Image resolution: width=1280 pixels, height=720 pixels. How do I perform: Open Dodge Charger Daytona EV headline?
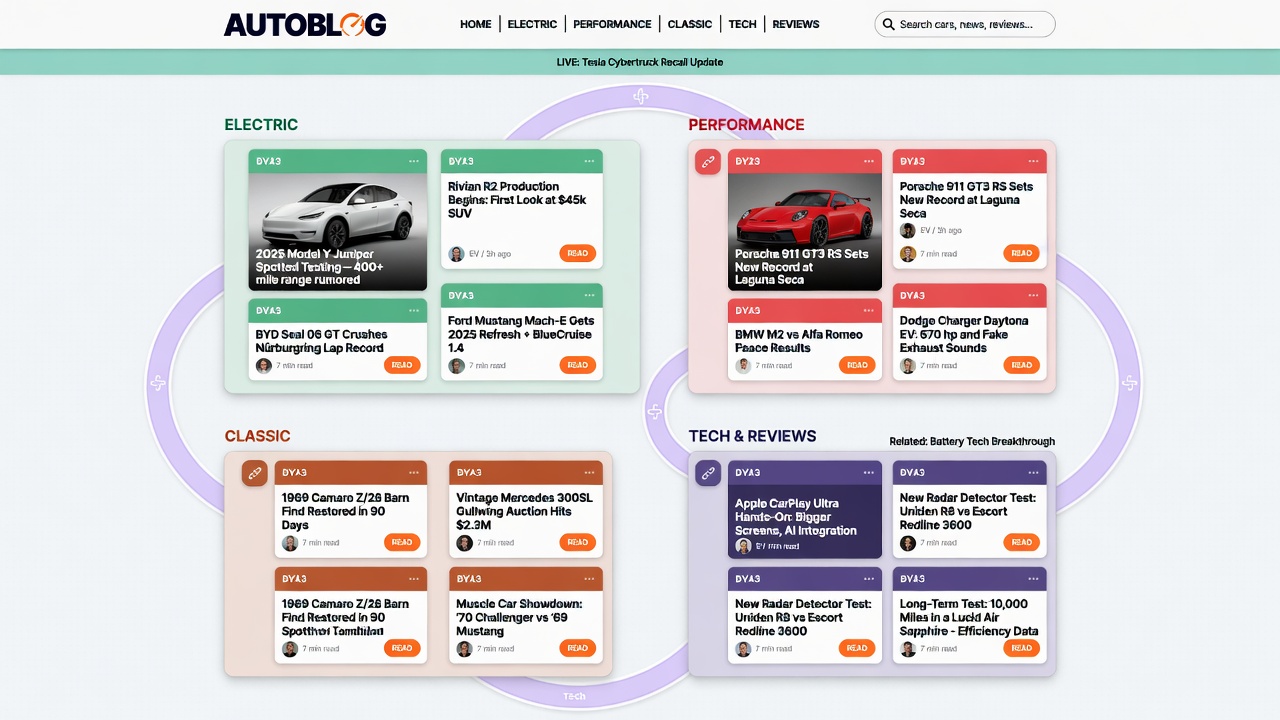click(964, 334)
